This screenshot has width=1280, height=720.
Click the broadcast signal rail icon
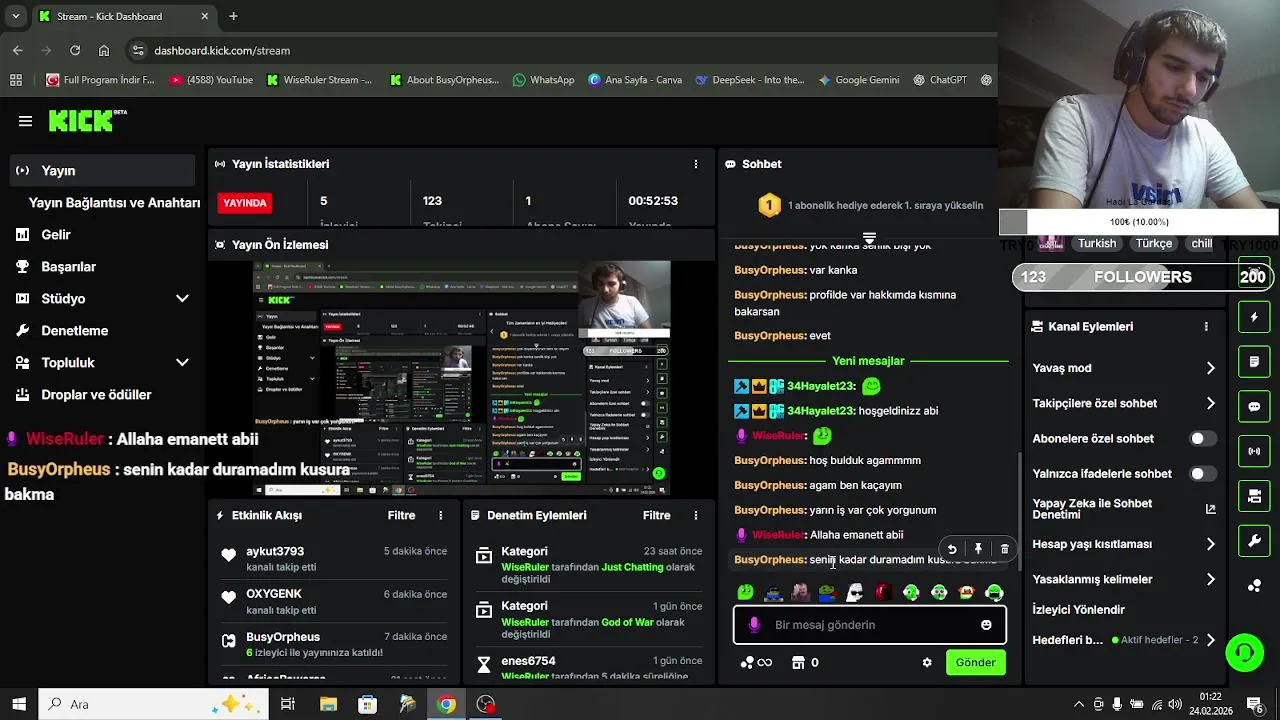pos(1254,452)
